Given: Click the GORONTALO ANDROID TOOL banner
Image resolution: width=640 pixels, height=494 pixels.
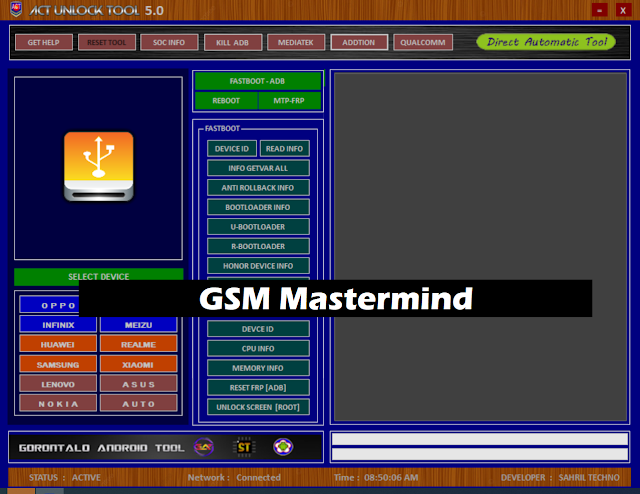Looking at the screenshot, I should [x=102, y=447].
